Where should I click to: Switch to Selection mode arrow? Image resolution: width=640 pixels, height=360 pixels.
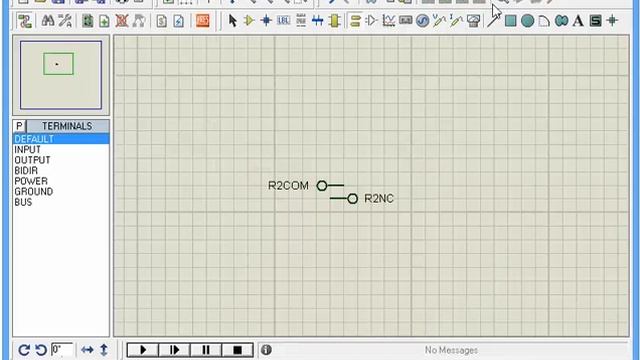[x=233, y=20]
